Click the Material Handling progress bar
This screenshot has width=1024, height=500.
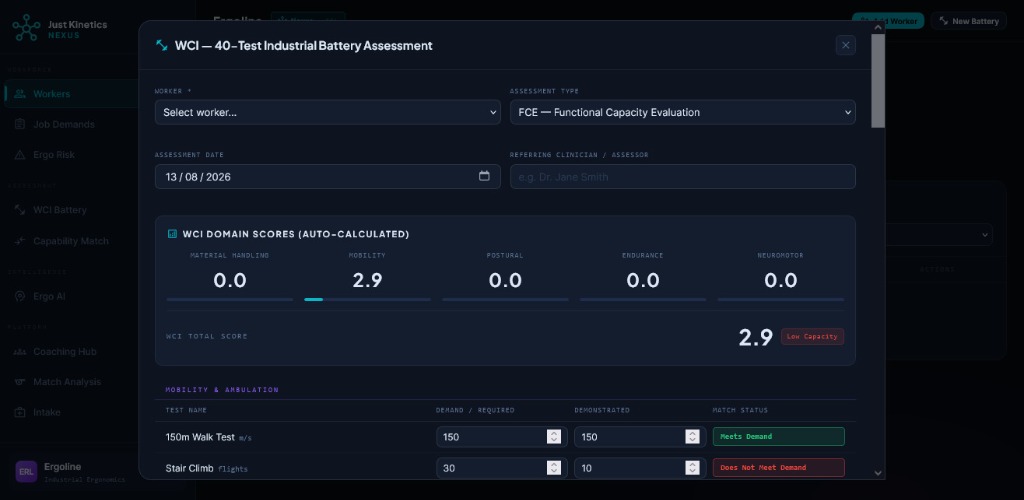point(230,300)
